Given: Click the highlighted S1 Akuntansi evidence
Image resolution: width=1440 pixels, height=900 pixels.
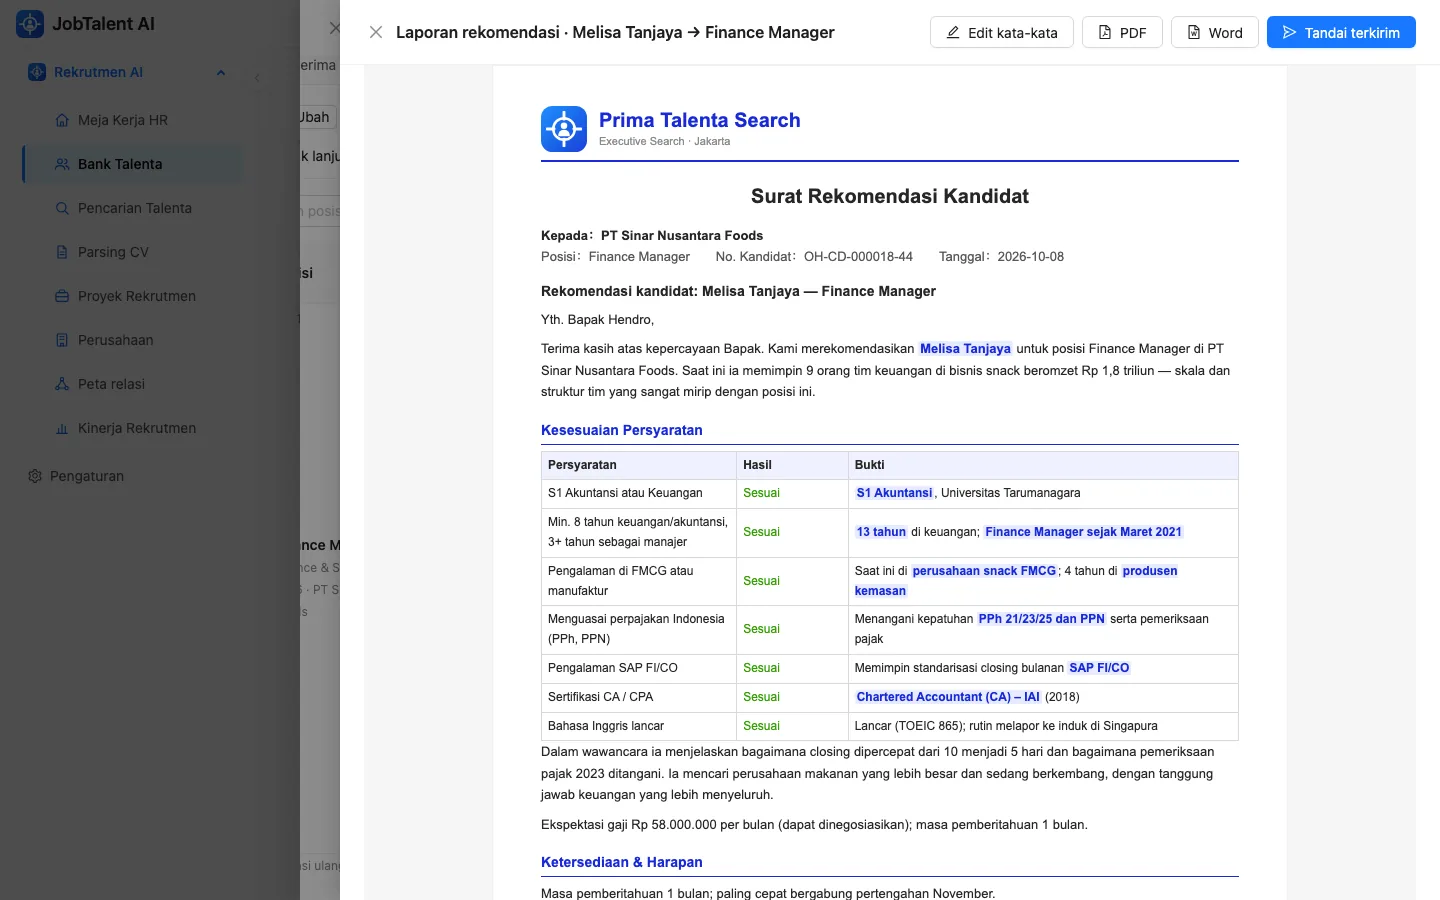Looking at the screenshot, I should click(x=894, y=493).
